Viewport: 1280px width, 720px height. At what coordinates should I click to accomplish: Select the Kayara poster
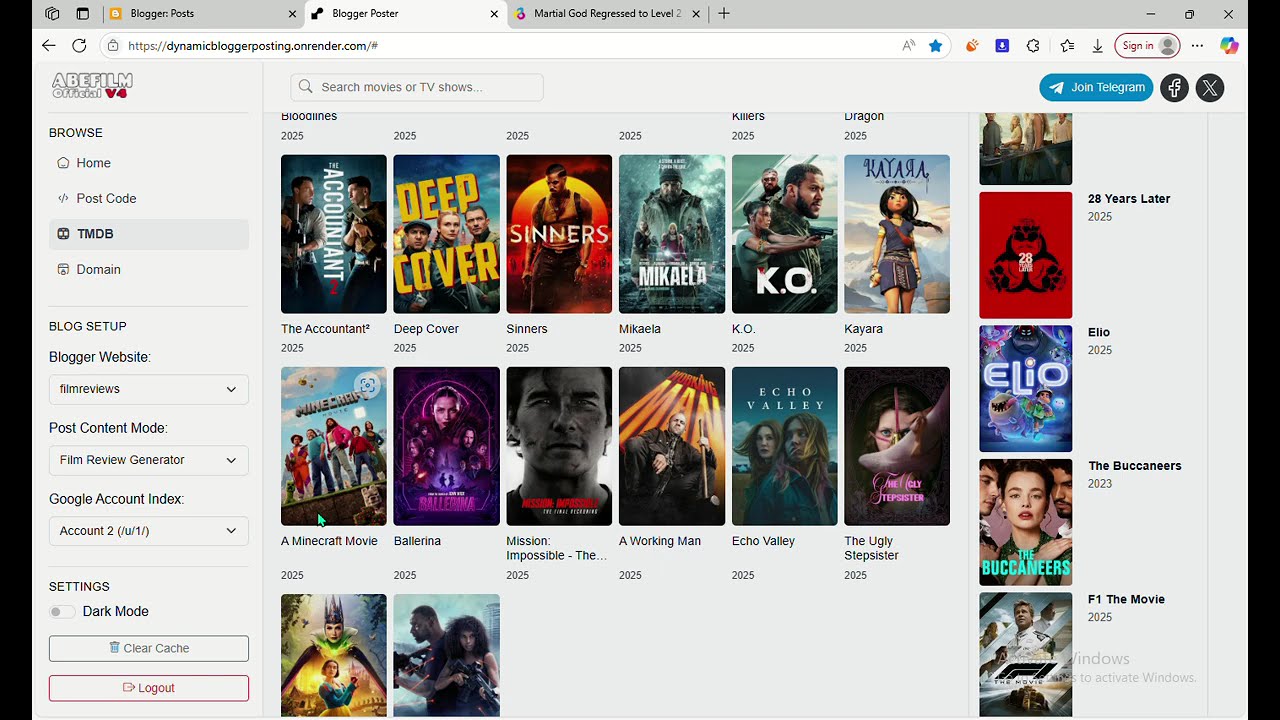pos(897,234)
